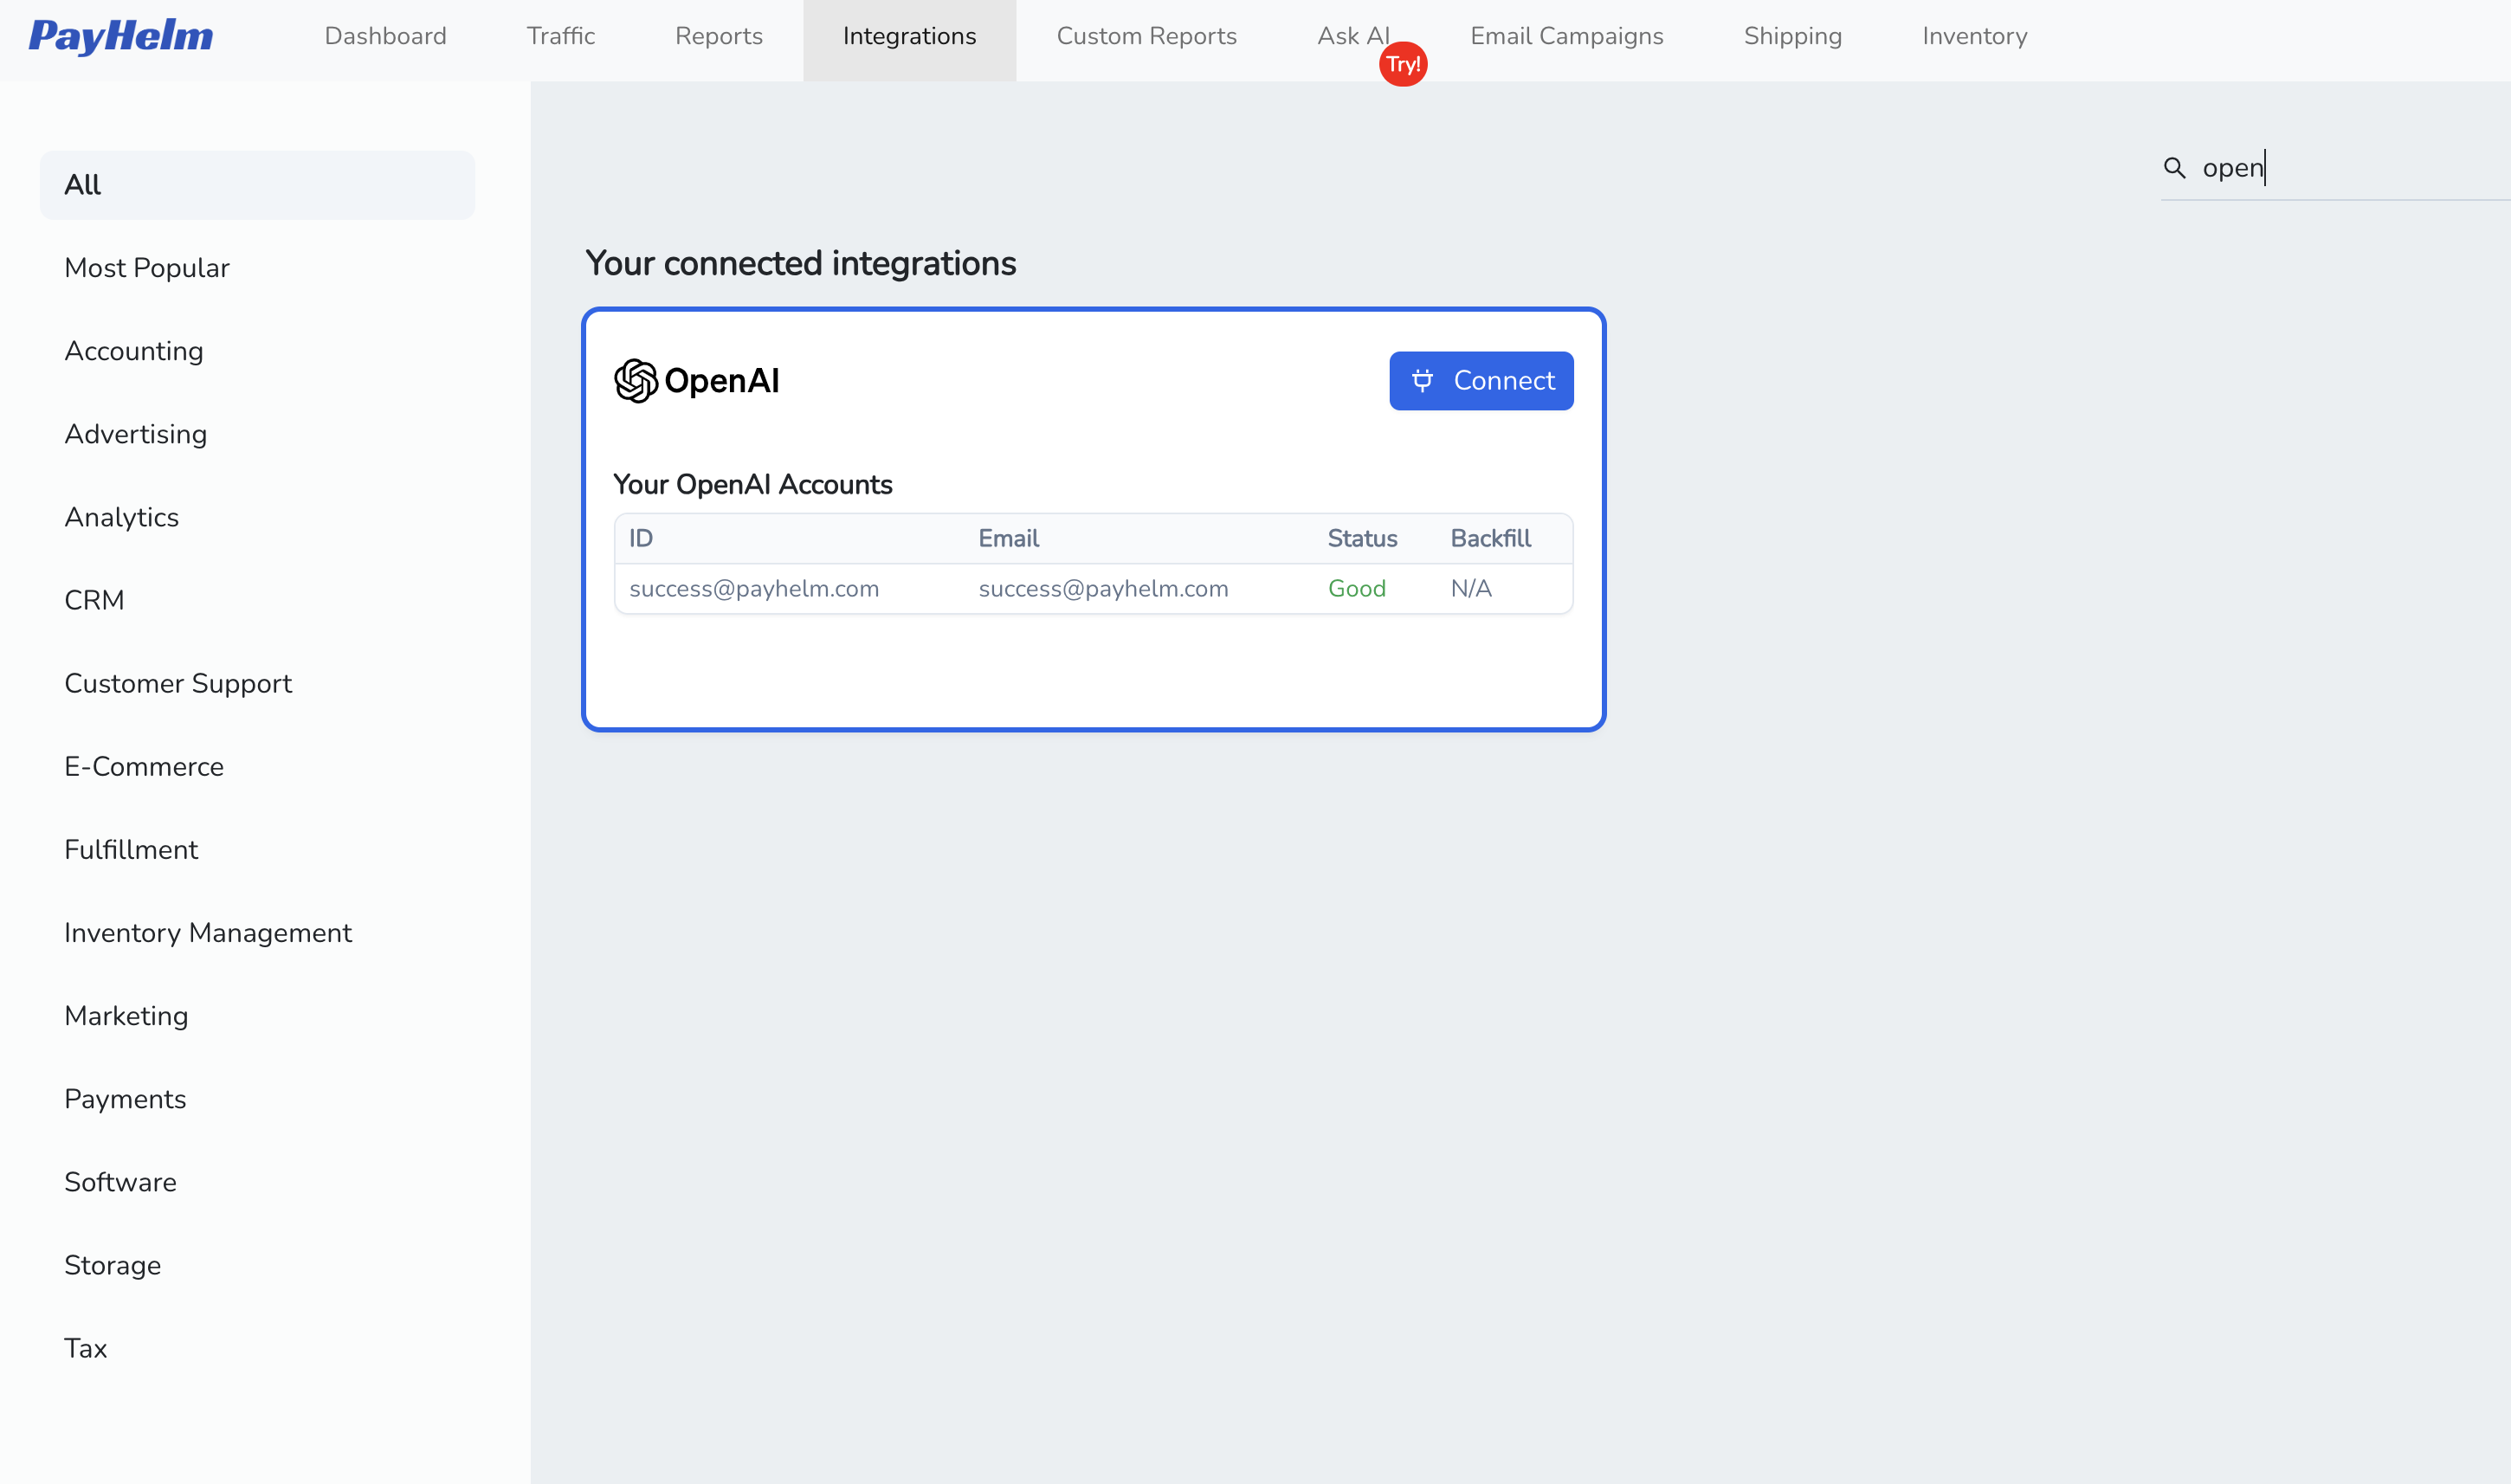Screen dimensions: 2511x1484
Task: Click the PayHelm logo
Action: click(120, 36)
